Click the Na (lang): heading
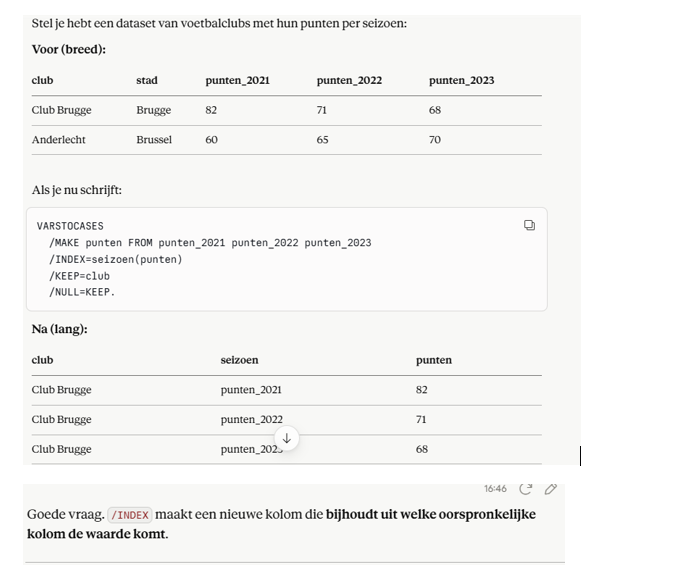 59,329
